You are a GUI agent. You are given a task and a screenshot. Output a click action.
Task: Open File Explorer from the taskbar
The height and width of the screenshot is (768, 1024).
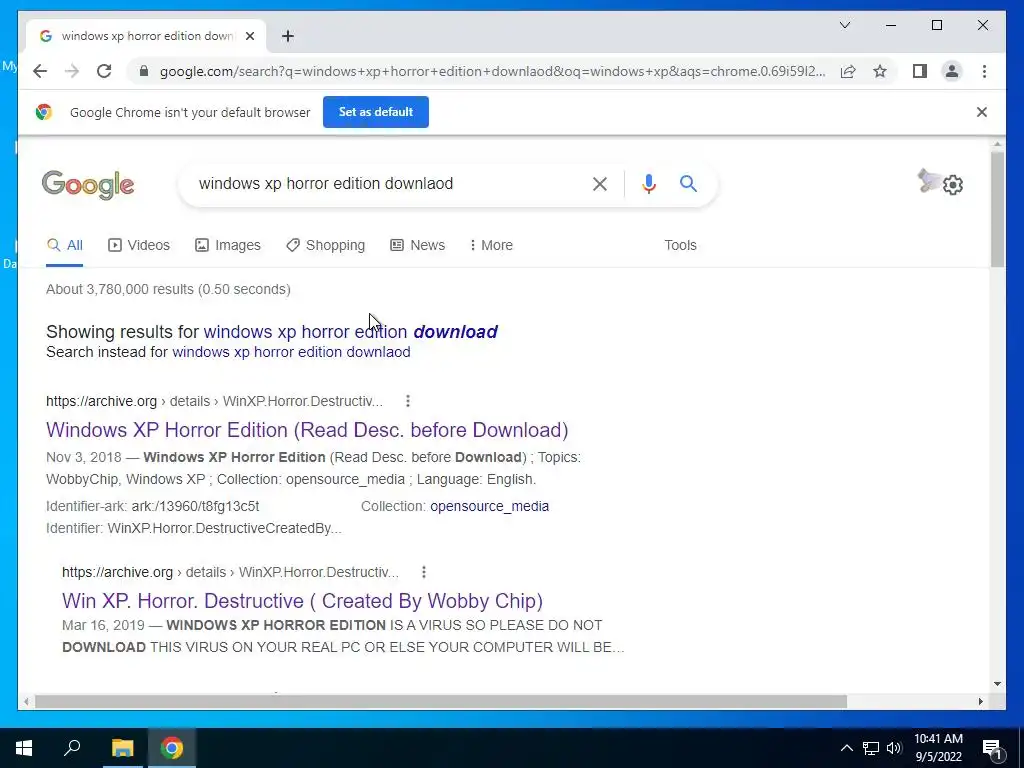pyautogui.click(x=122, y=748)
